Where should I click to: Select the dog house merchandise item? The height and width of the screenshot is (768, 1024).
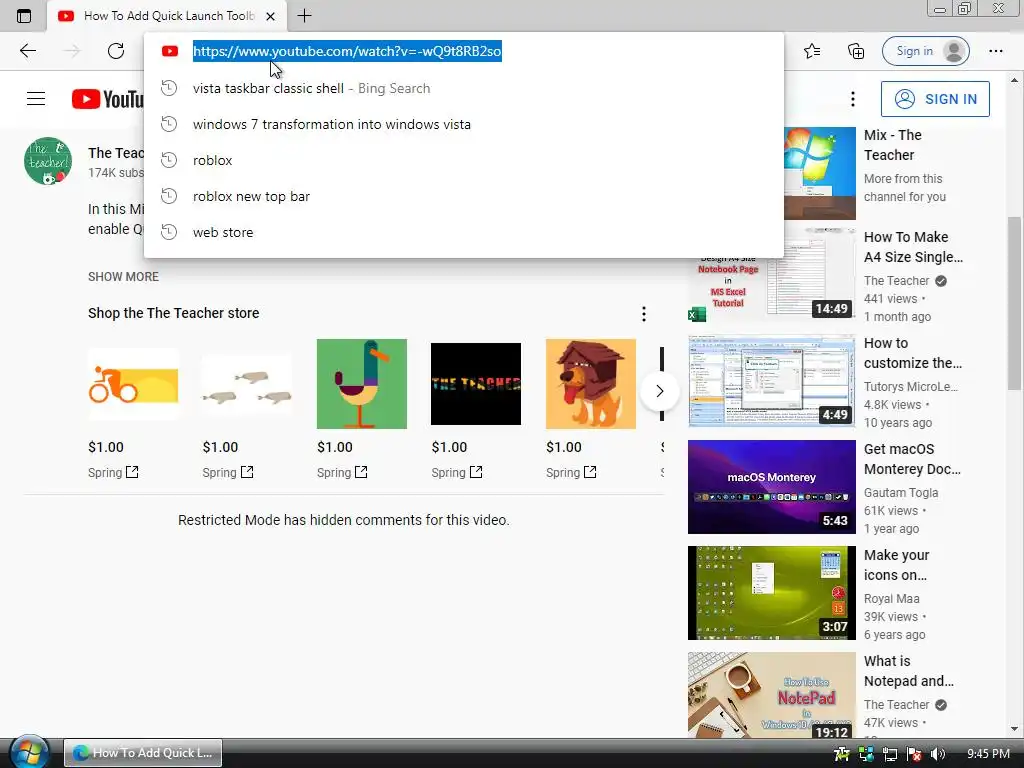(591, 384)
